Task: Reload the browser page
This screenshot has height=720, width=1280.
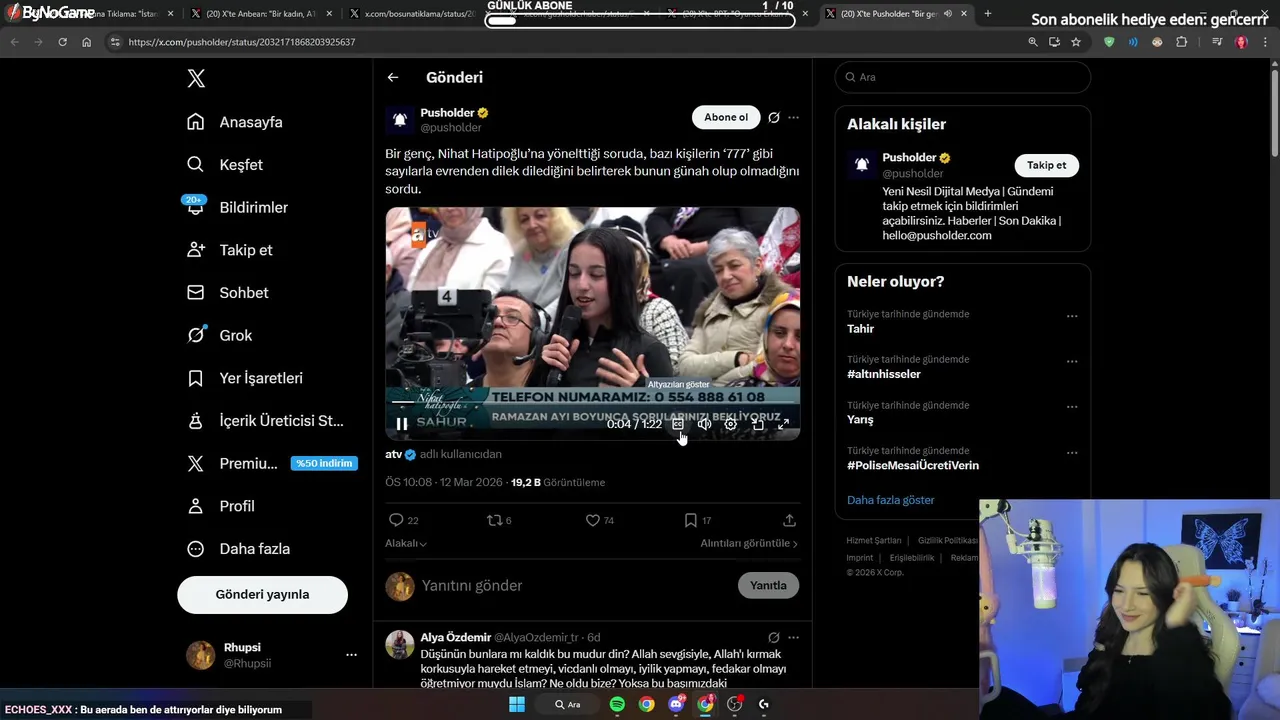Action: tap(62, 42)
